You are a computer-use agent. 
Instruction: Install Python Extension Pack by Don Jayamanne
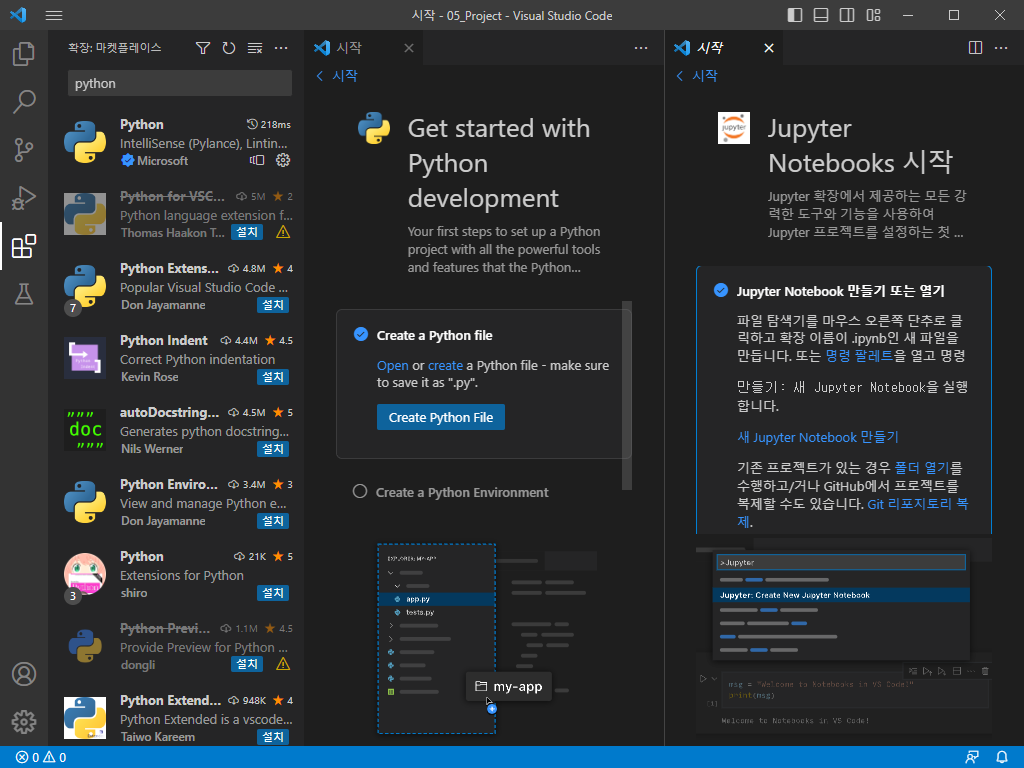coord(273,305)
